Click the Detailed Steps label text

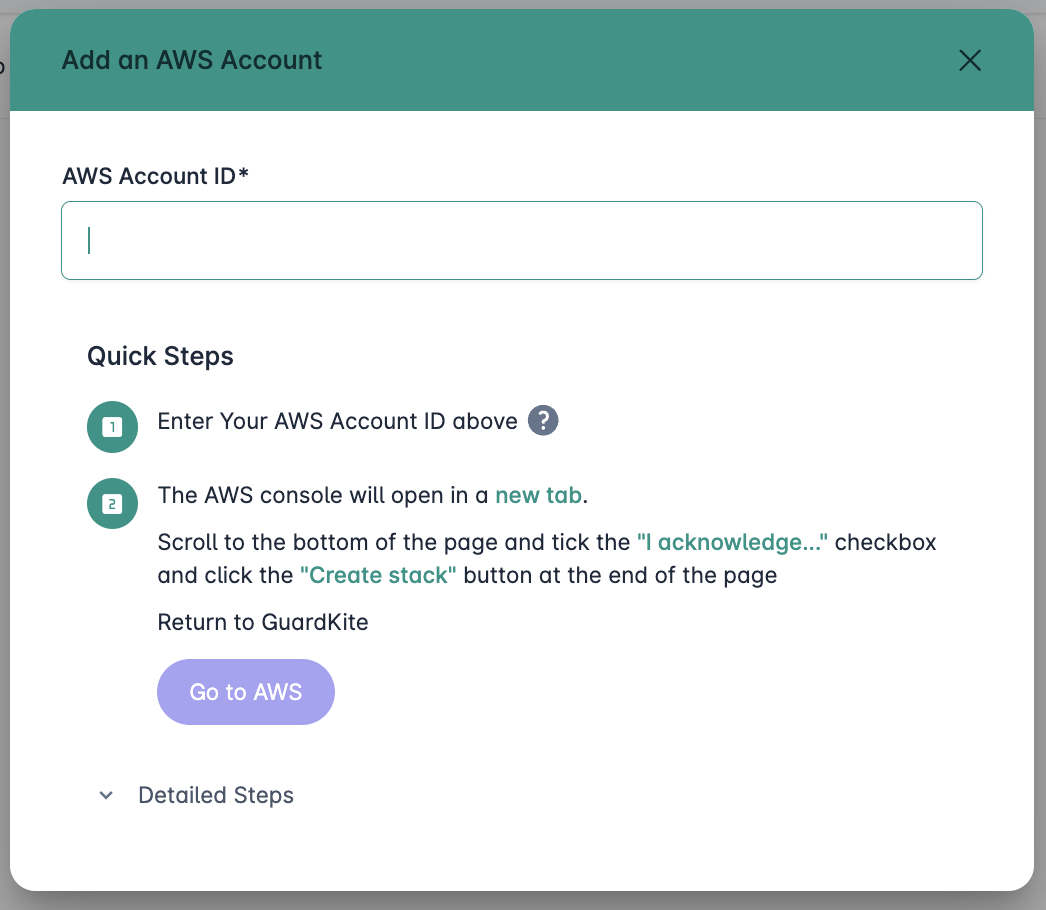click(x=216, y=795)
